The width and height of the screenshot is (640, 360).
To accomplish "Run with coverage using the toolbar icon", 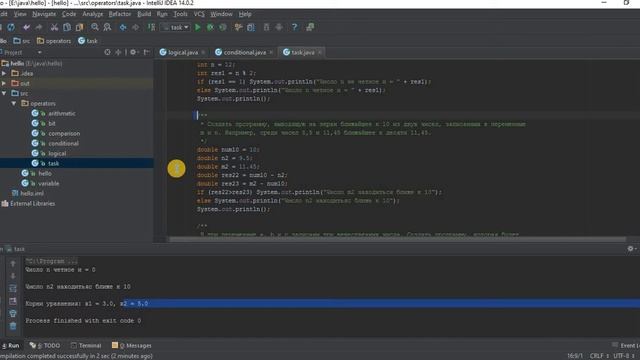I will click(x=223, y=27).
